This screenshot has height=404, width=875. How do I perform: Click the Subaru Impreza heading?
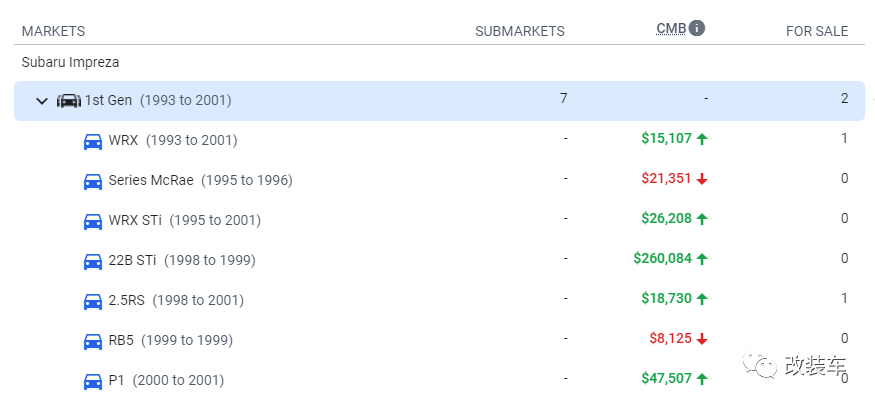(70, 62)
